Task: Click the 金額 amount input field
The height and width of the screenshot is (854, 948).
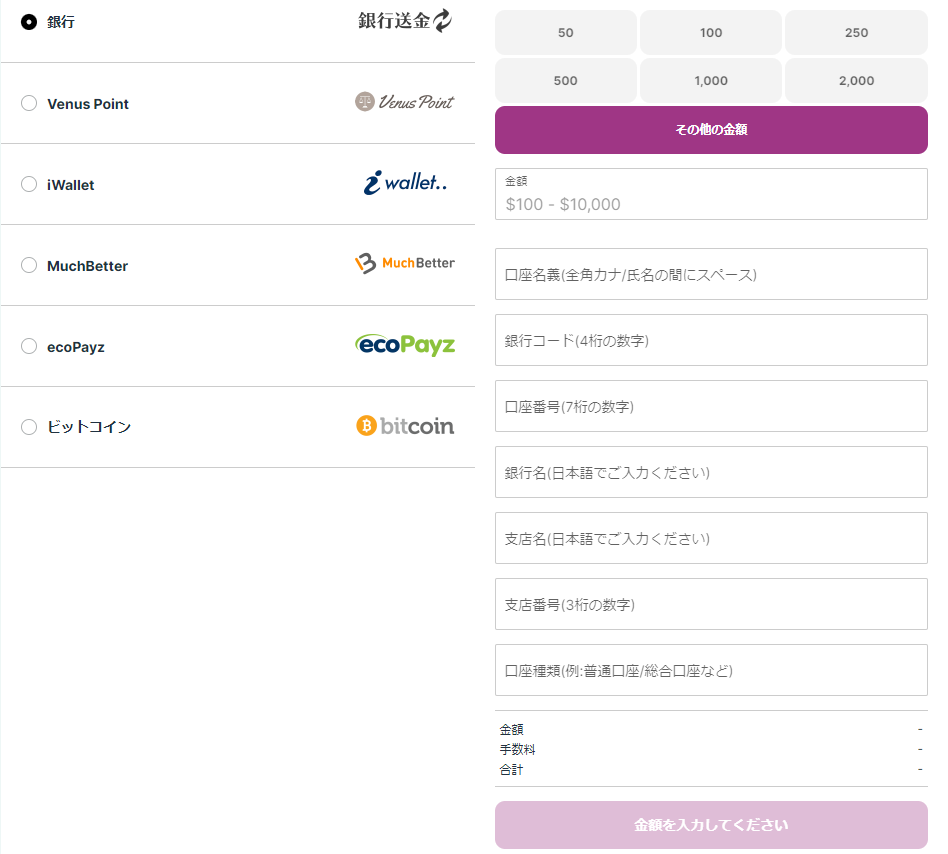Action: [x=710, y=203]
